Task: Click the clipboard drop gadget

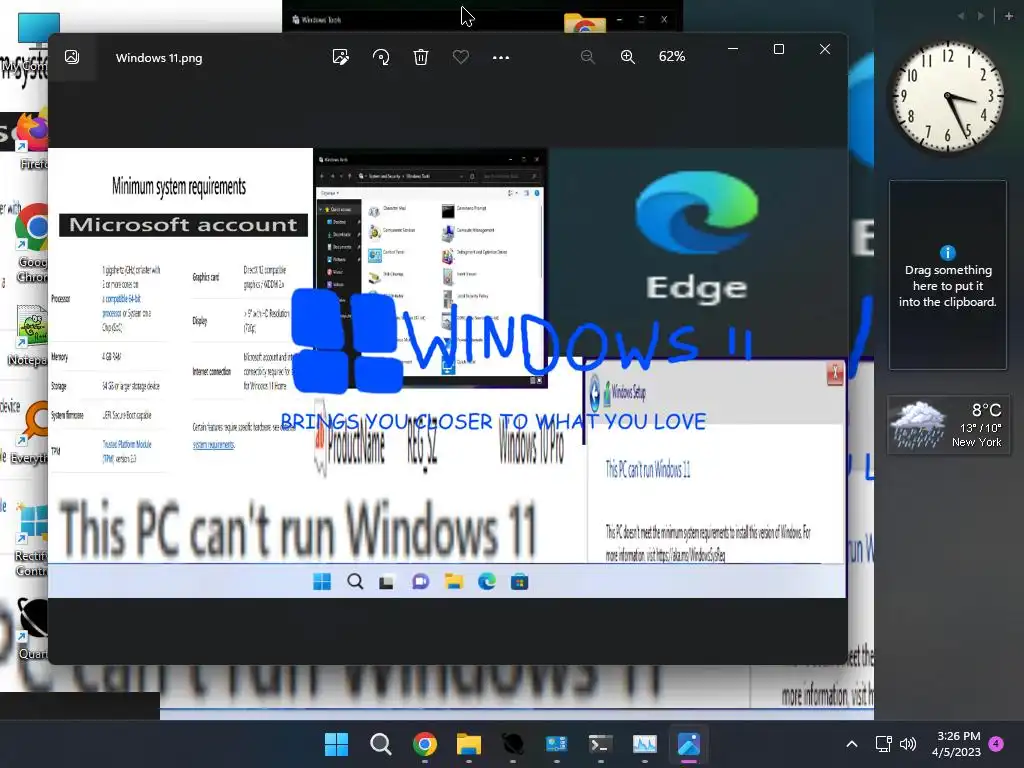Action: click(x=948, y=275)
